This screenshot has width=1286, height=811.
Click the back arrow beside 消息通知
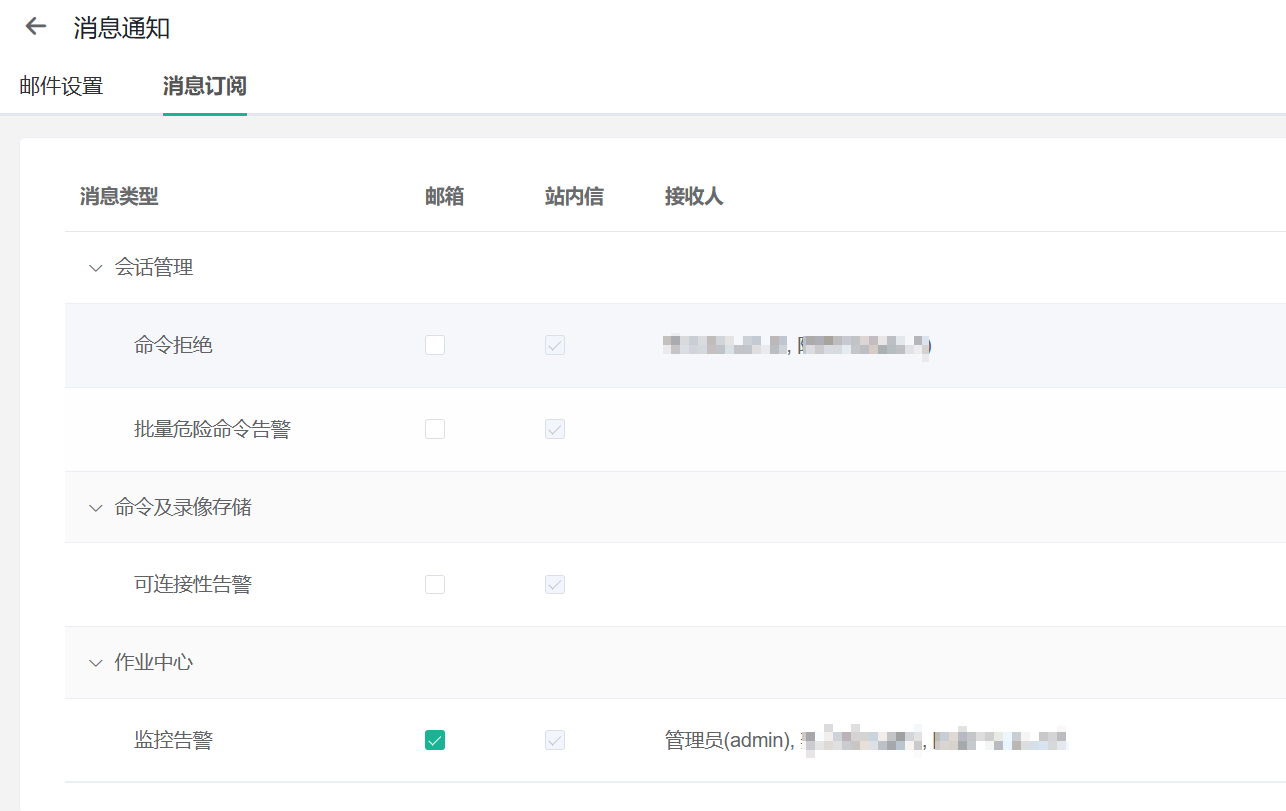tap(36, 27)
